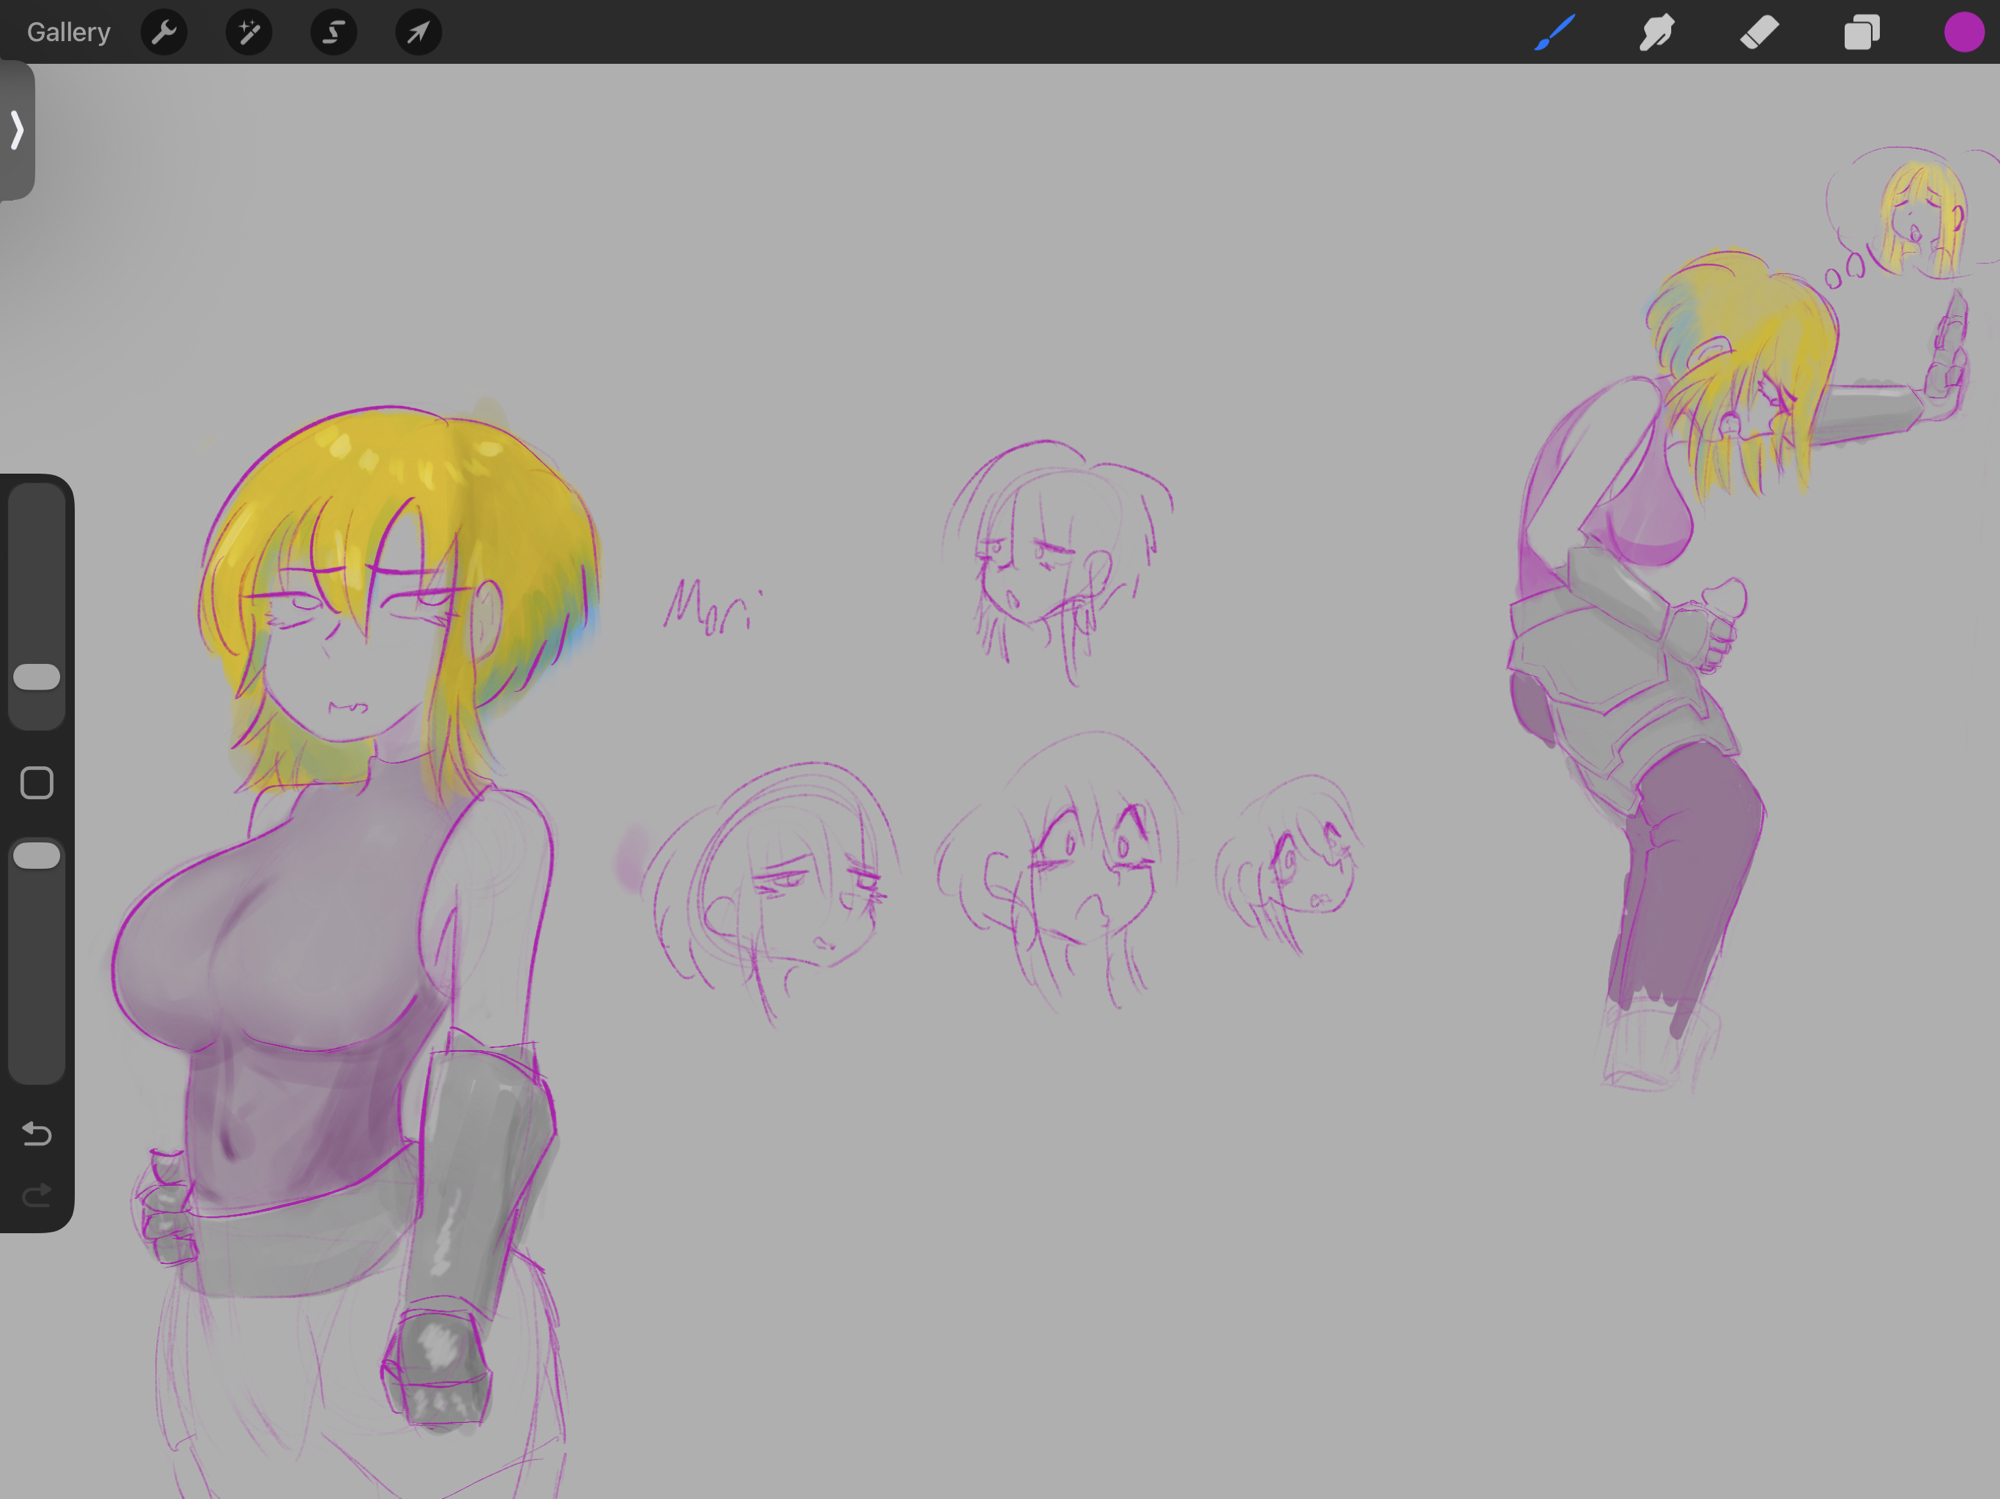
Task: Click the brush opacity slider handle
Action: [37, 856]
